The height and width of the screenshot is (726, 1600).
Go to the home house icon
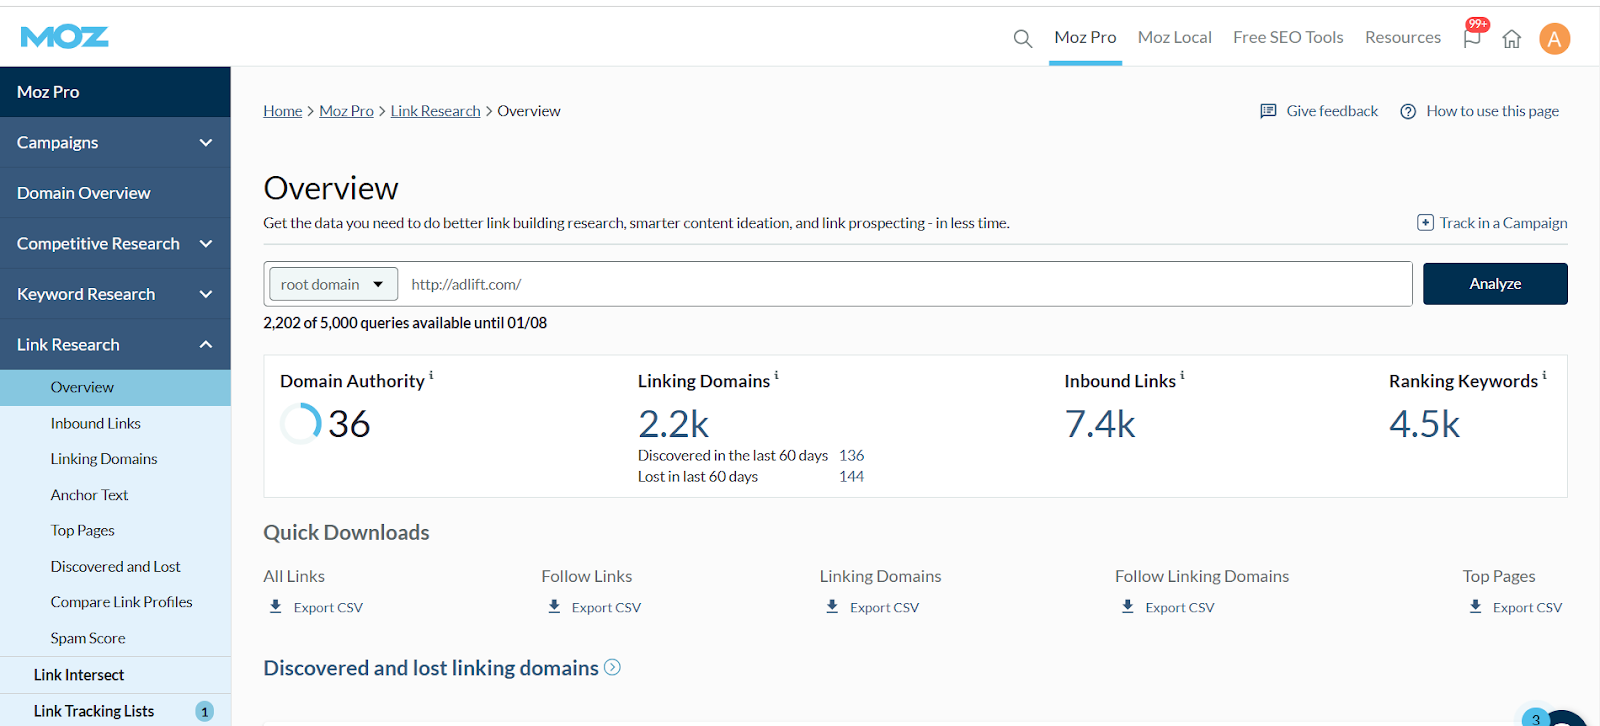point(1512,39)
